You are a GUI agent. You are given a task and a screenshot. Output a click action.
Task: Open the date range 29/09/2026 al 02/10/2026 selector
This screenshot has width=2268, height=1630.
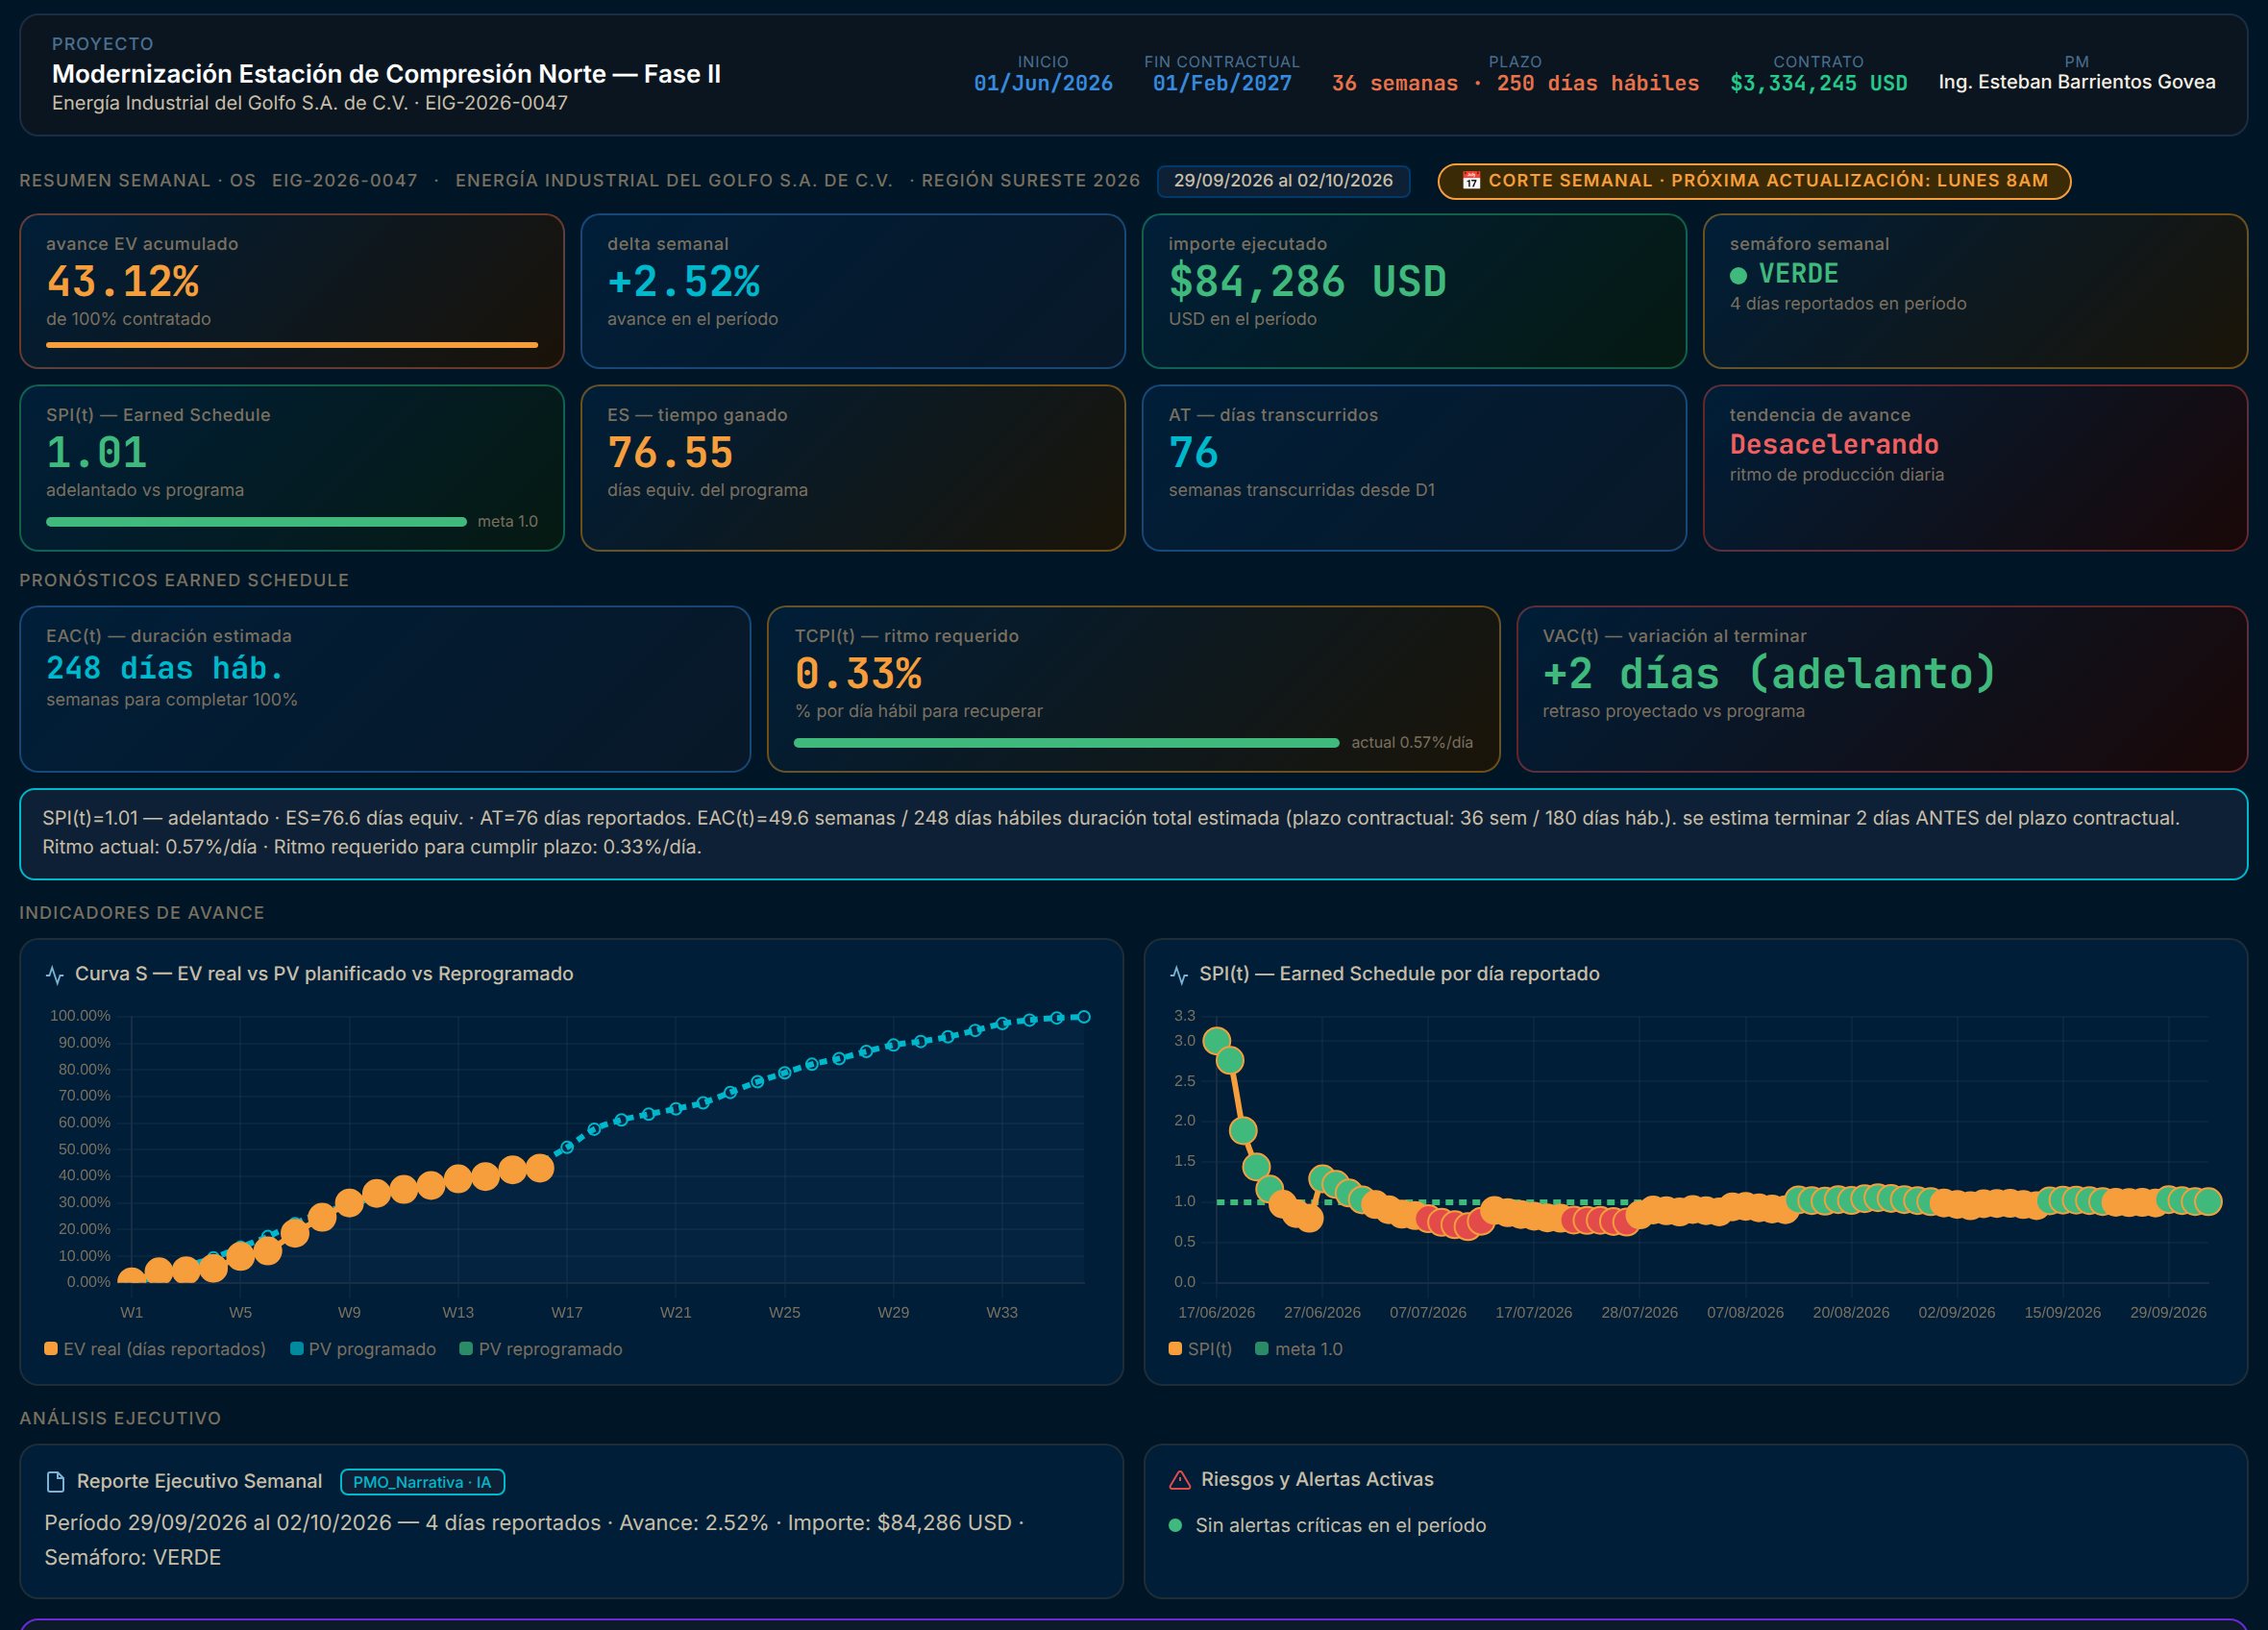pyautogui.click(x=1283, y=181)
